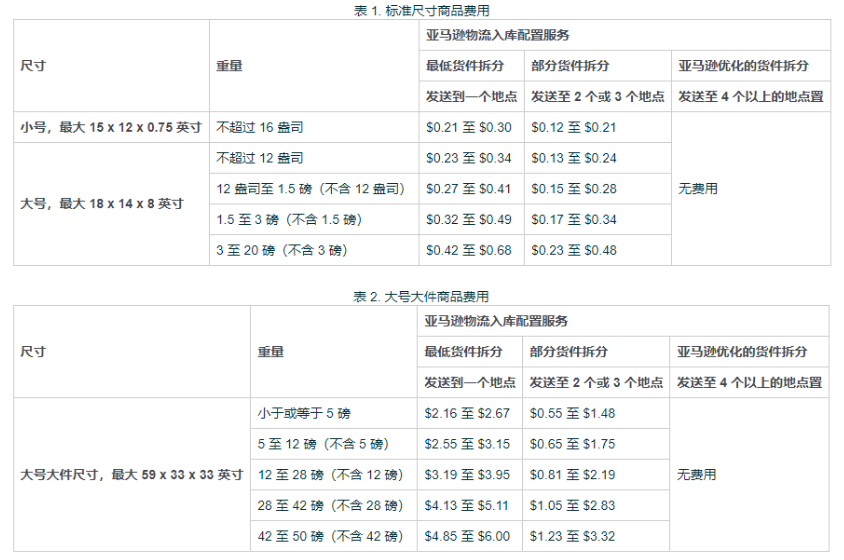
Task: Click '亚马逊物流入库配置服务' header in Table 1
Action: click(497, 35)
